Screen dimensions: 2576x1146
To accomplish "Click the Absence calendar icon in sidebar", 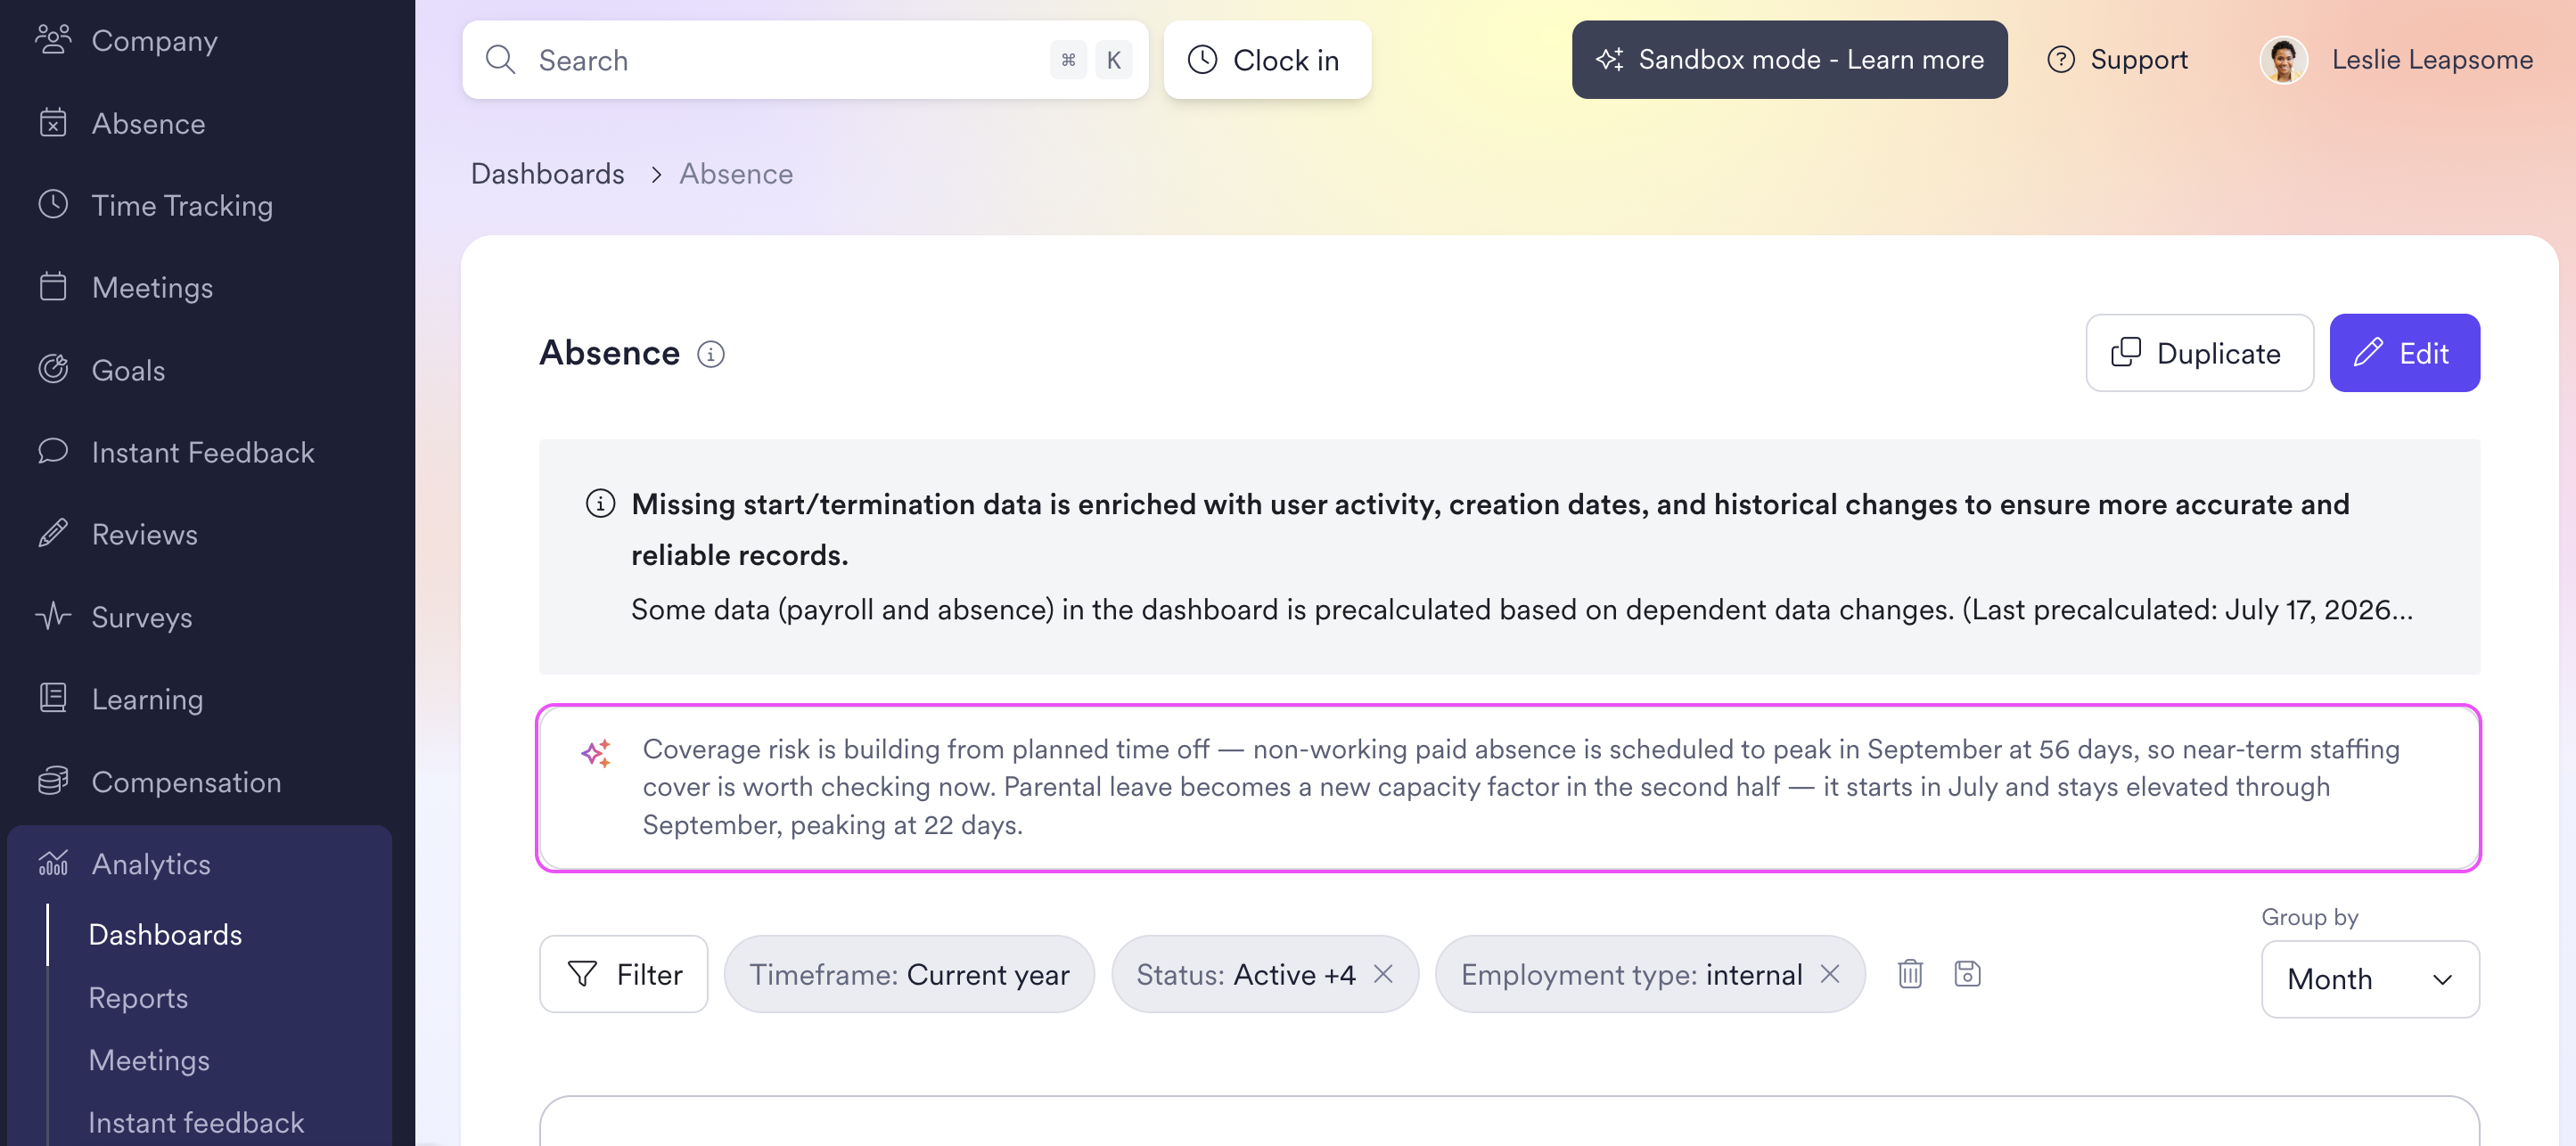I will point(53,123).
